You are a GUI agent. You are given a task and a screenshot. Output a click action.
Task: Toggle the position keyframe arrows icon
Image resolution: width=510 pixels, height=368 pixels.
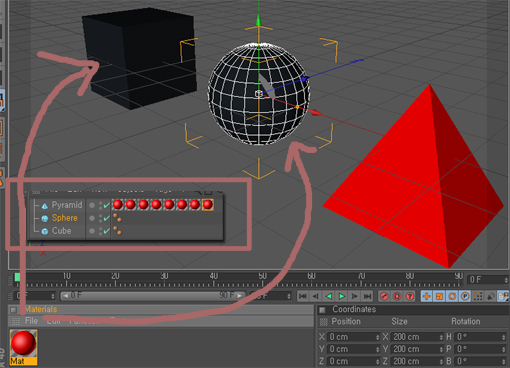(427, 296)
